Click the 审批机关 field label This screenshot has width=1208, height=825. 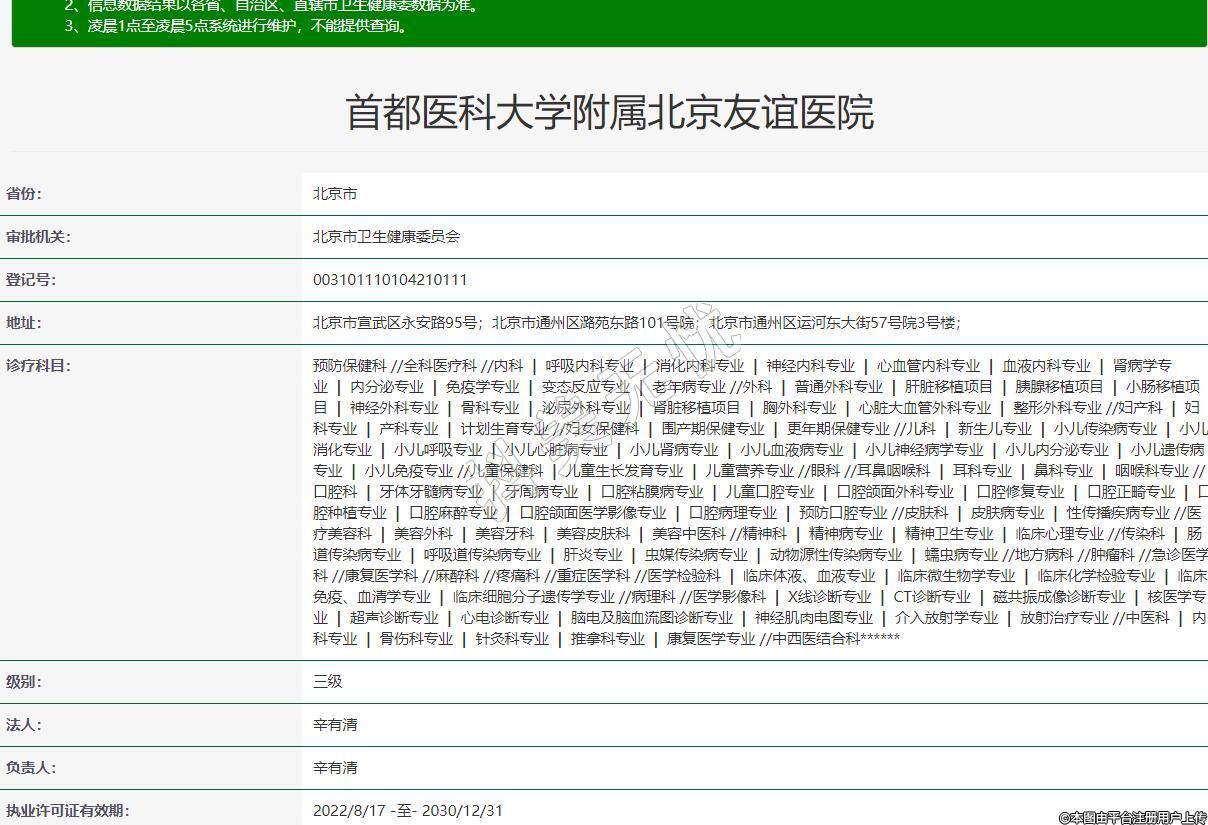(39, 237)
